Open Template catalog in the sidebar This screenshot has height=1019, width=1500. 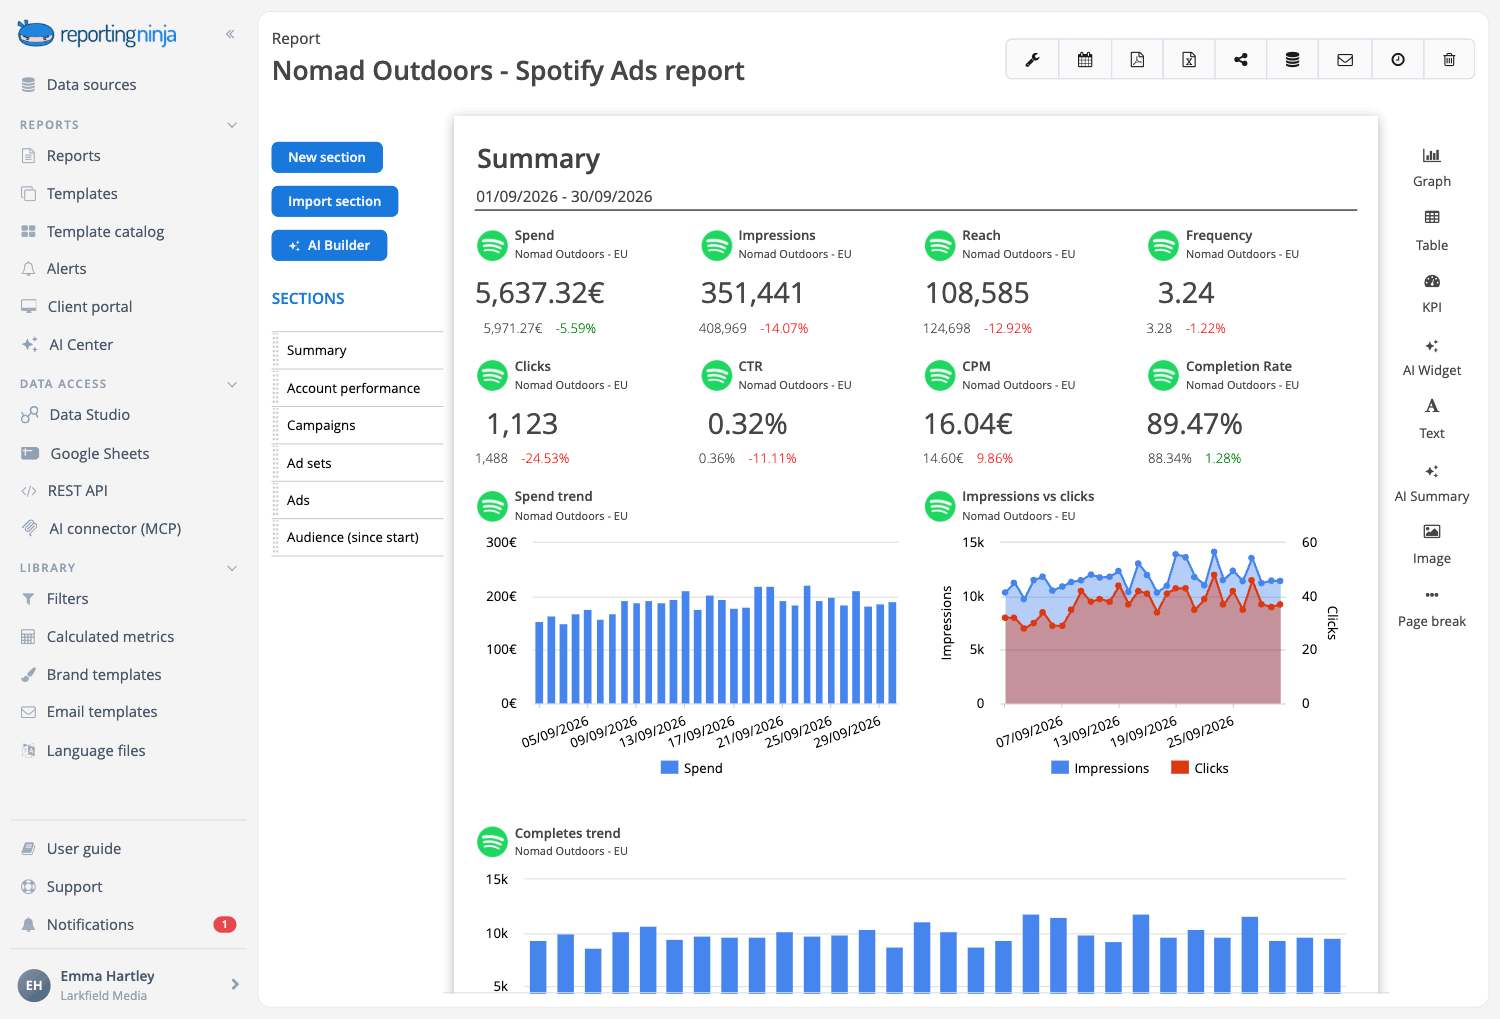(x=105, y=232)
